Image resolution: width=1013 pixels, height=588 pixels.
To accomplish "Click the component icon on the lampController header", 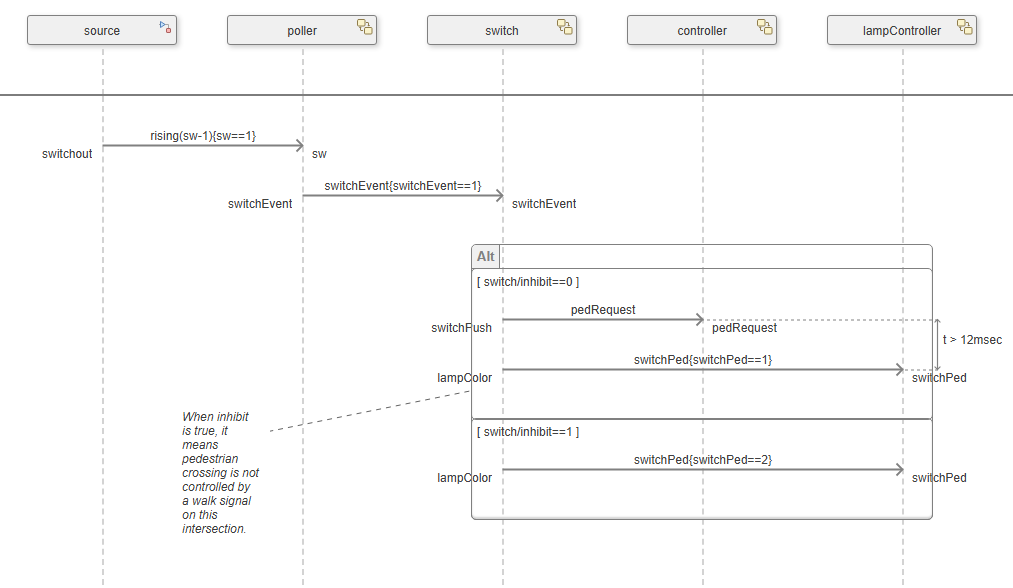I will pos(964,28).
